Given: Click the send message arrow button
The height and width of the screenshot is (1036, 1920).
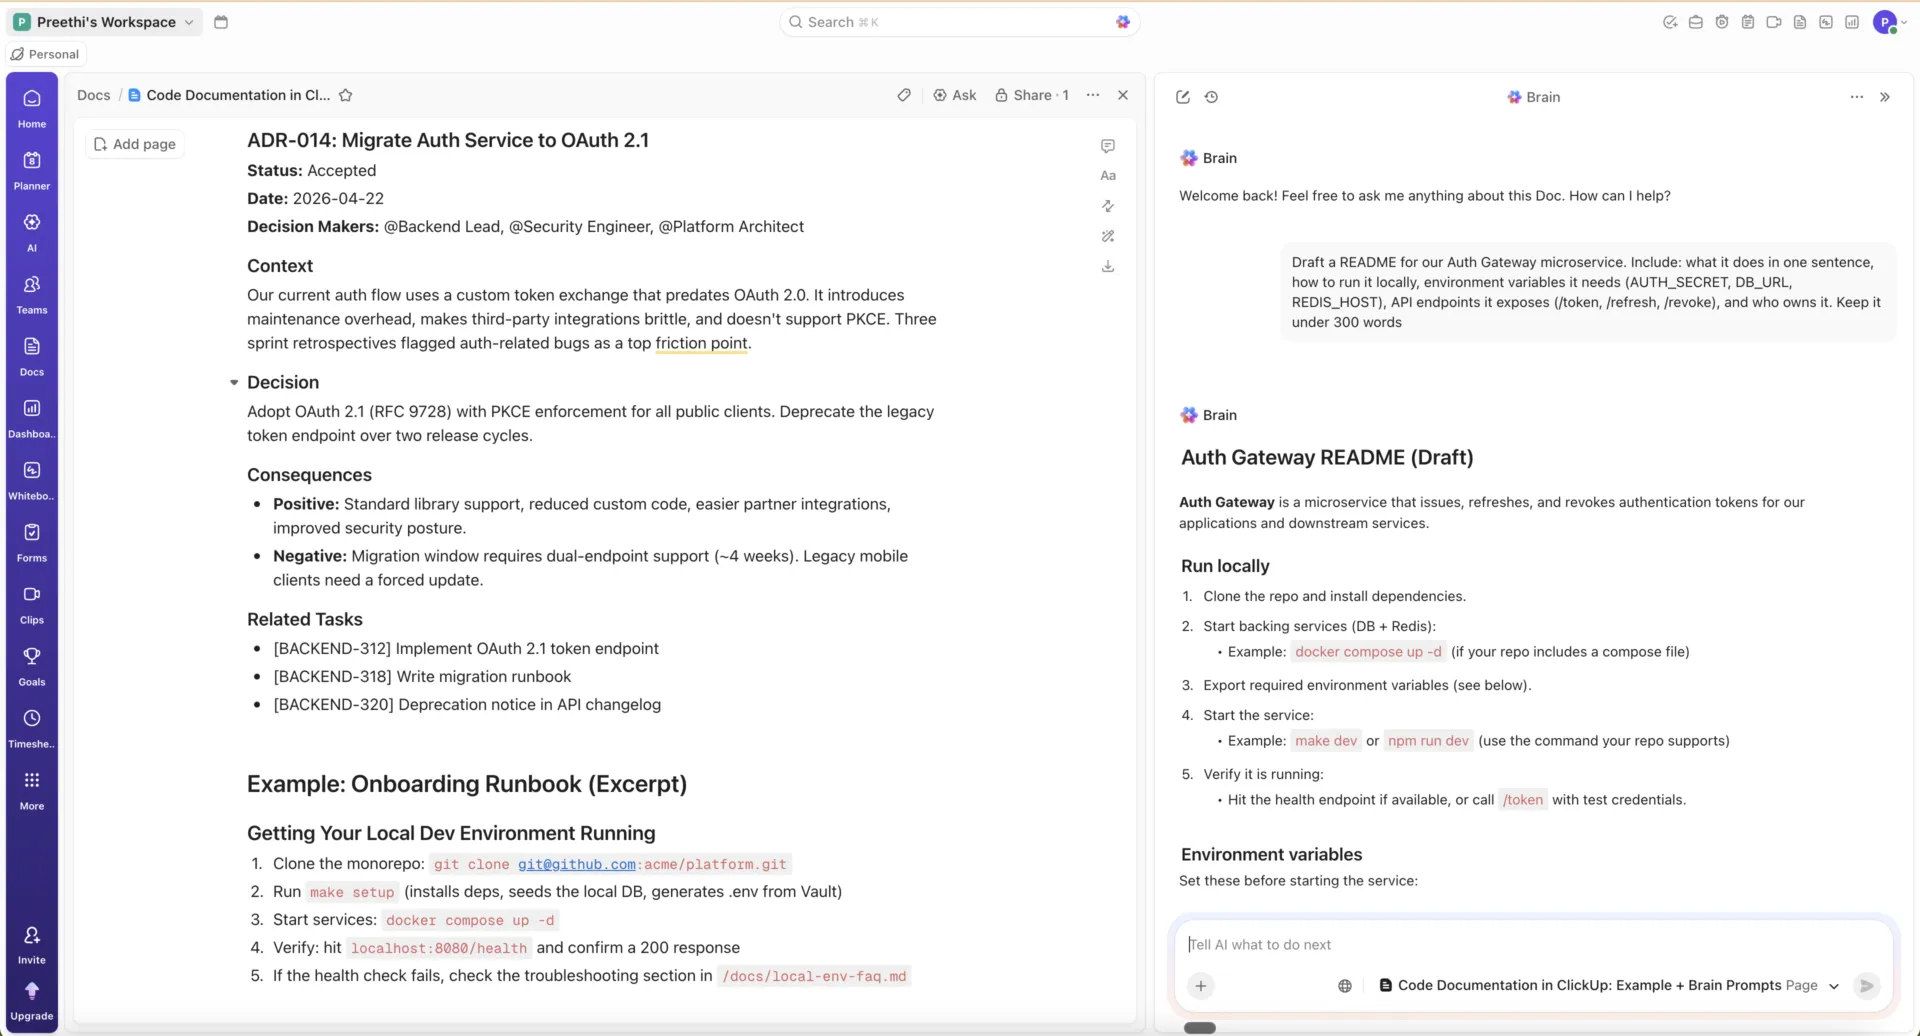Looking at the screenshot, I should tap(1866, 986).
